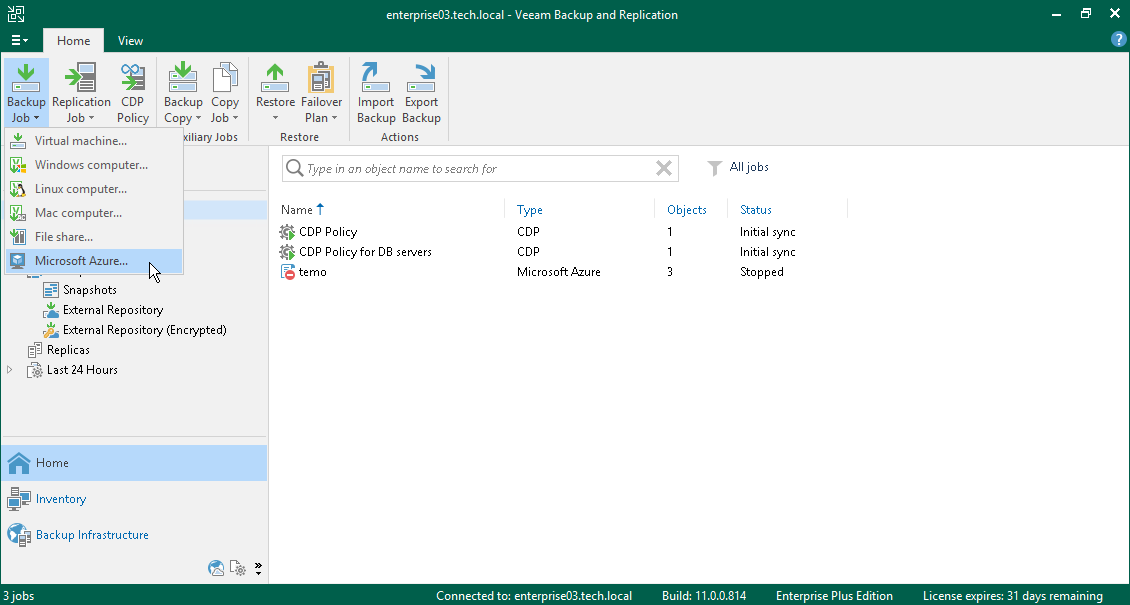Image resolution: width=1130 pixels, height=605 pixels.
Task: Select the CDP Policy job row icon
Action: tap(288, 232)
